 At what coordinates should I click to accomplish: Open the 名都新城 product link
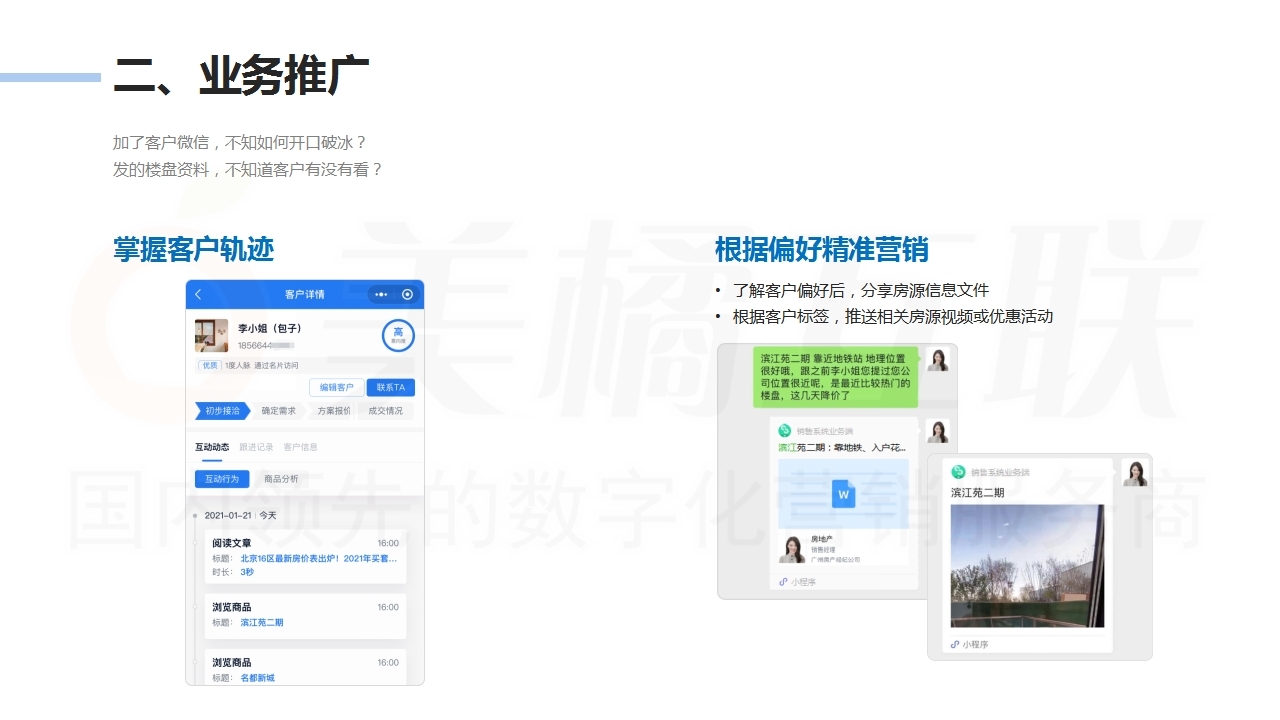click(x=257, y=678)
